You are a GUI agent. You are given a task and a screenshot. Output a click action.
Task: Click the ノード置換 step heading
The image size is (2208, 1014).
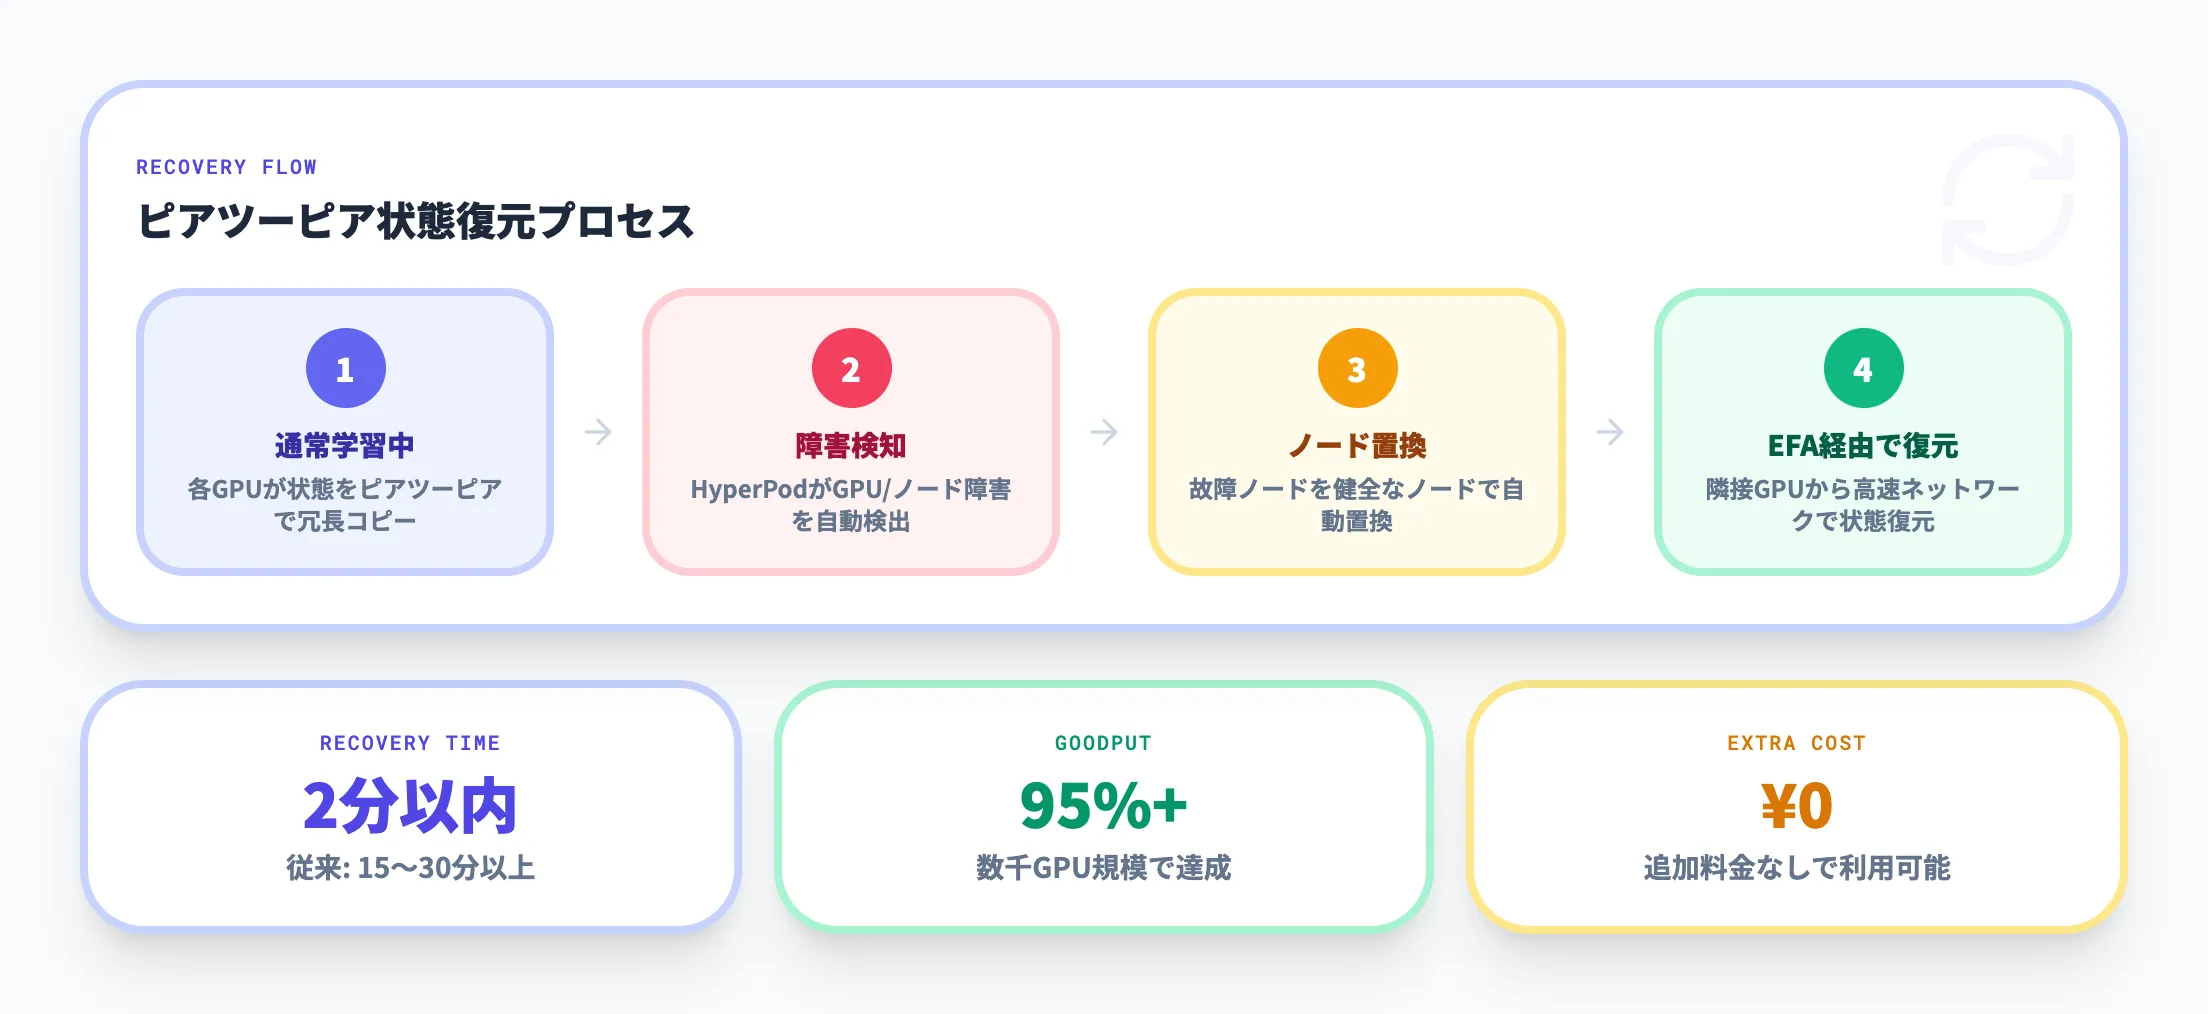pos(1357,446)
